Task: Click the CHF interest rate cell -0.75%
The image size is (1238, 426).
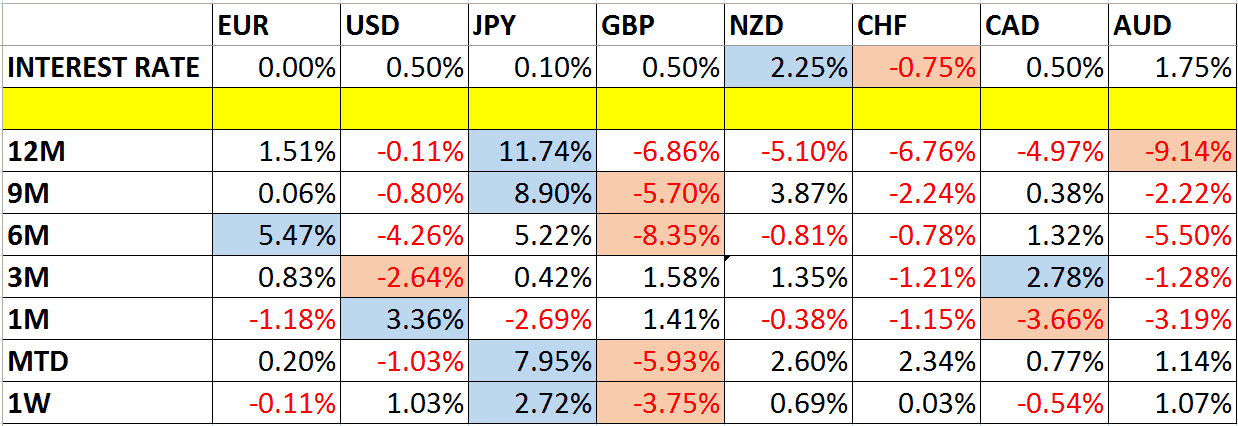Action: pos(916,68)
